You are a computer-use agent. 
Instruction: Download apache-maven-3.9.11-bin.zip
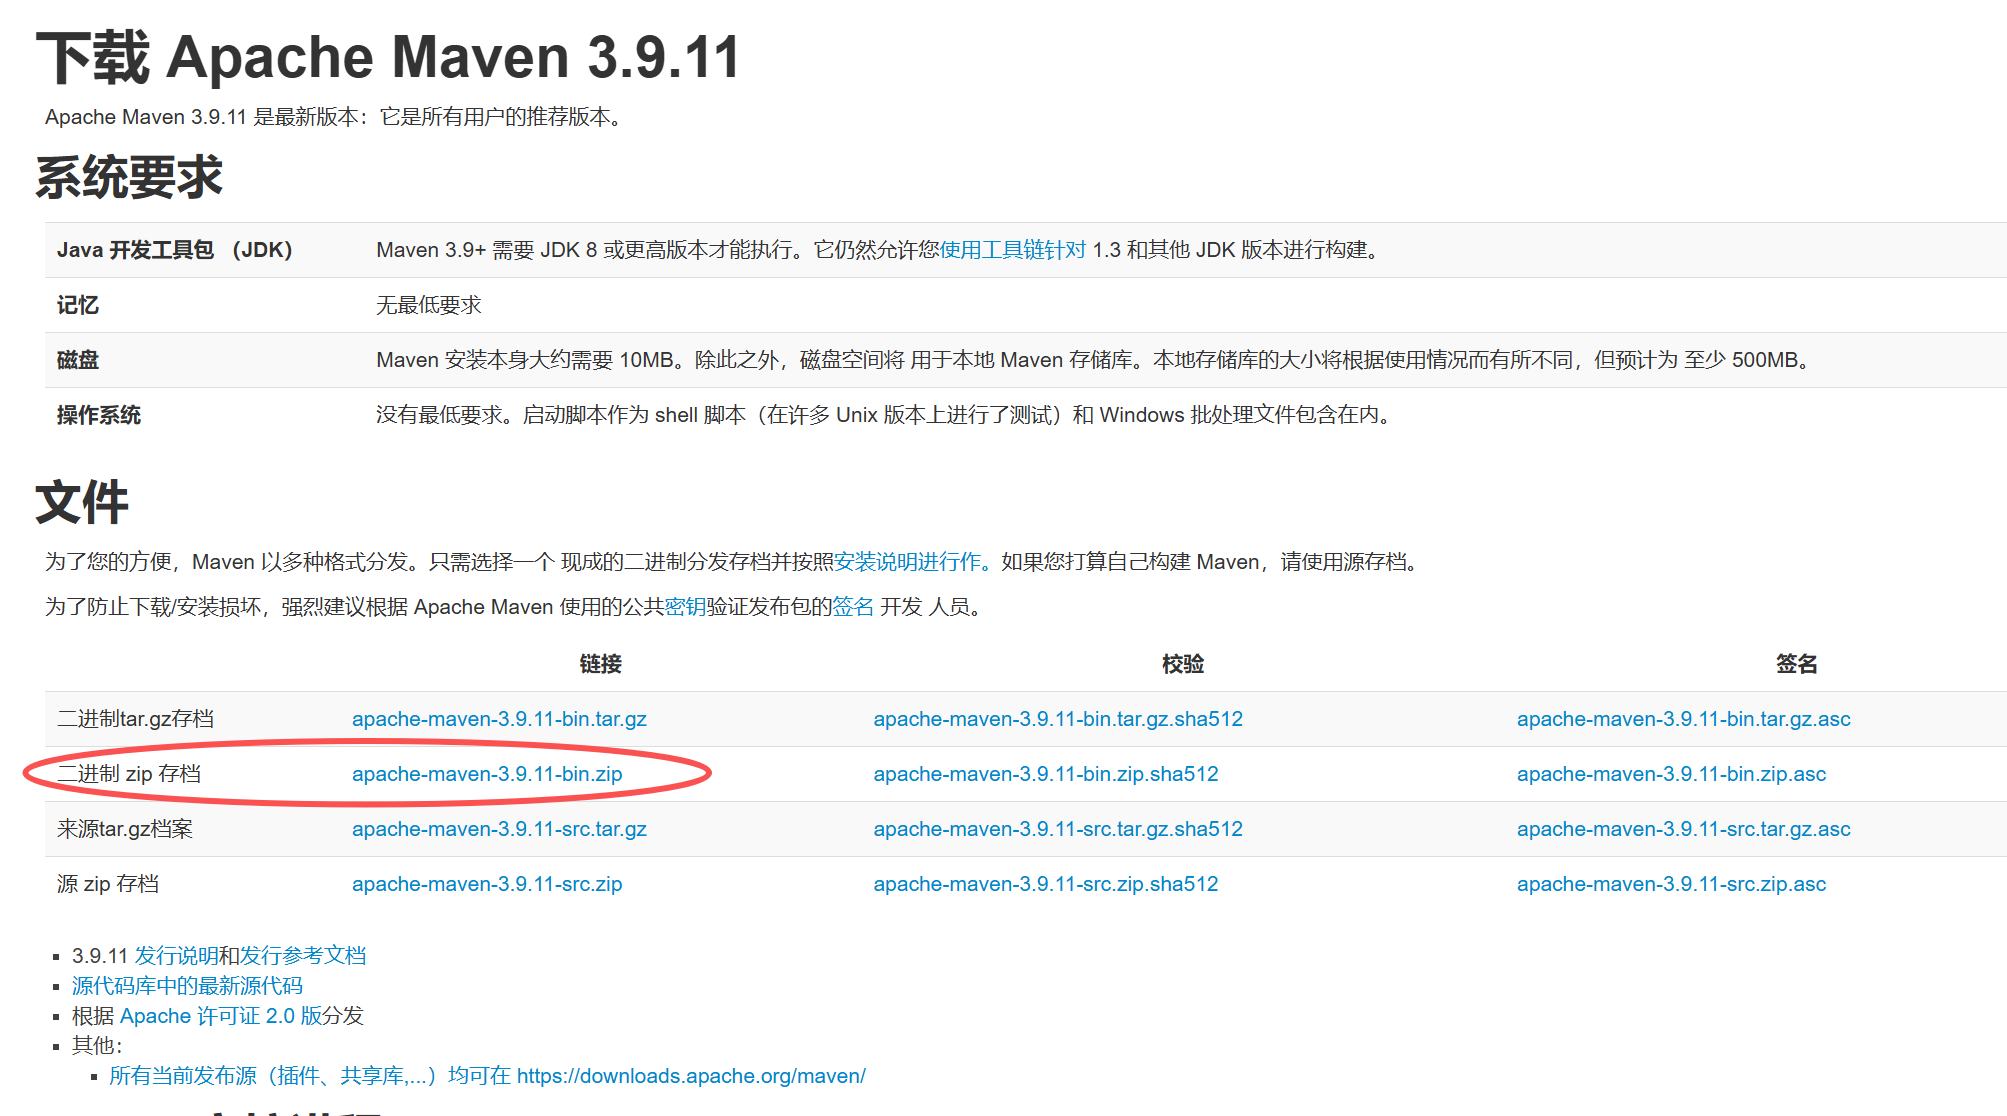click(x=487, y=774)
